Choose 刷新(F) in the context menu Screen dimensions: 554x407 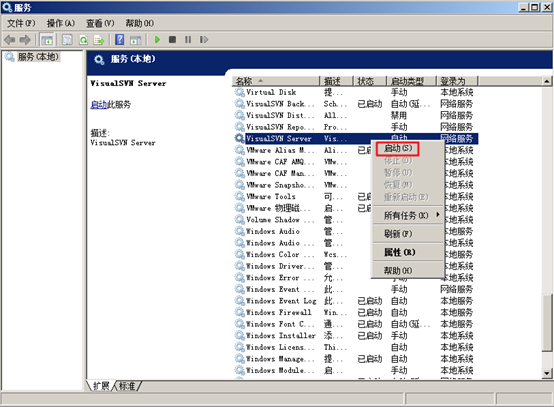tap(408, 234)
